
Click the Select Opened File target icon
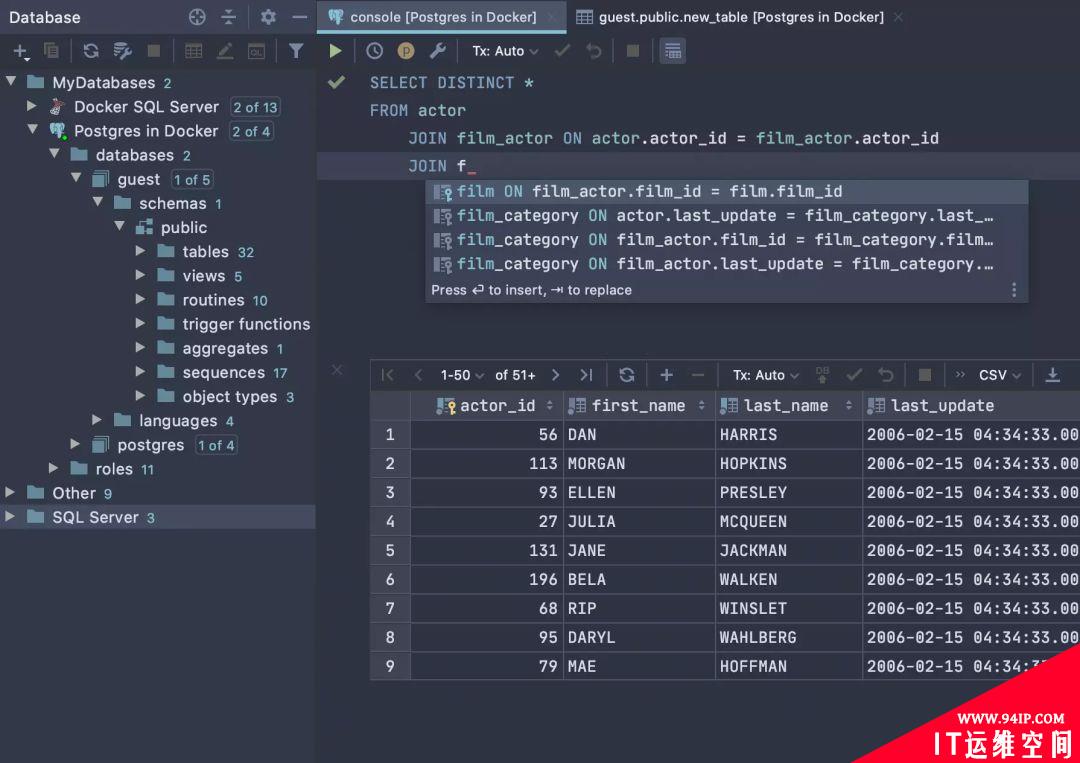[197, 17]
